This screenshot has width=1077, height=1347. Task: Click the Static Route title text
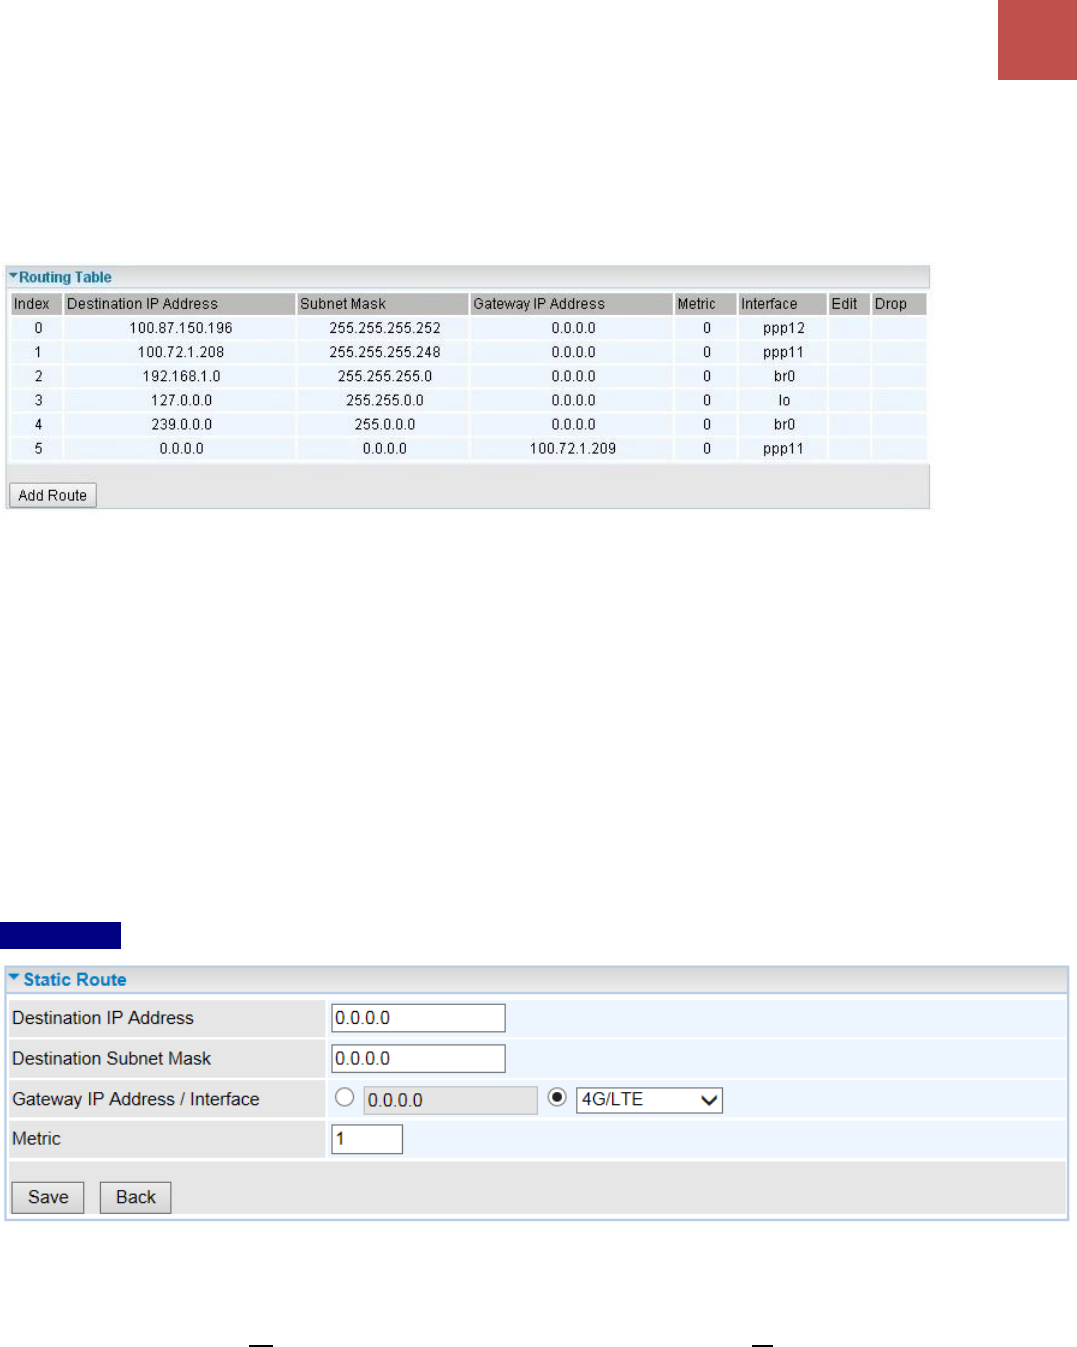[x=75, y=980]
